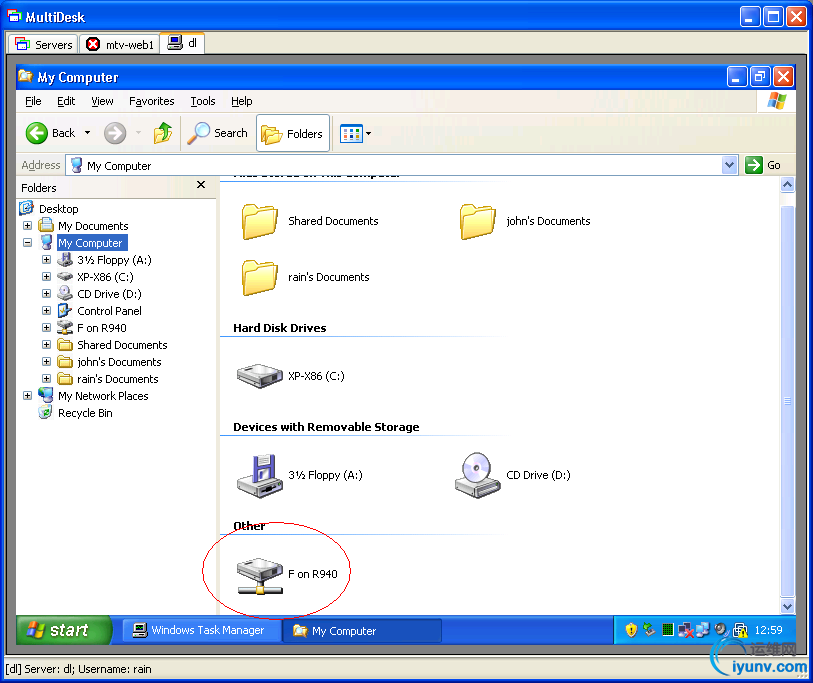Click the grey Forward arrow button
The image size is (813, 683).
pos(115,133)
